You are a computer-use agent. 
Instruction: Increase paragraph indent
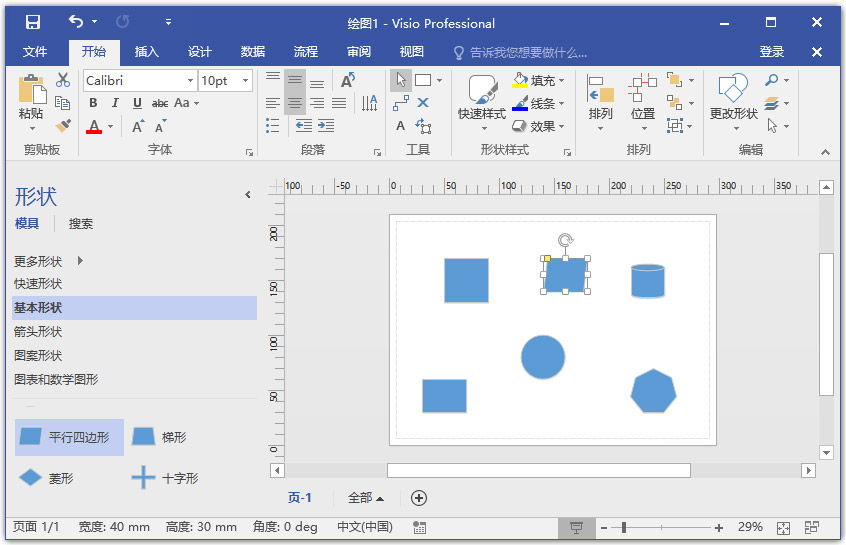tap(326, 126)
